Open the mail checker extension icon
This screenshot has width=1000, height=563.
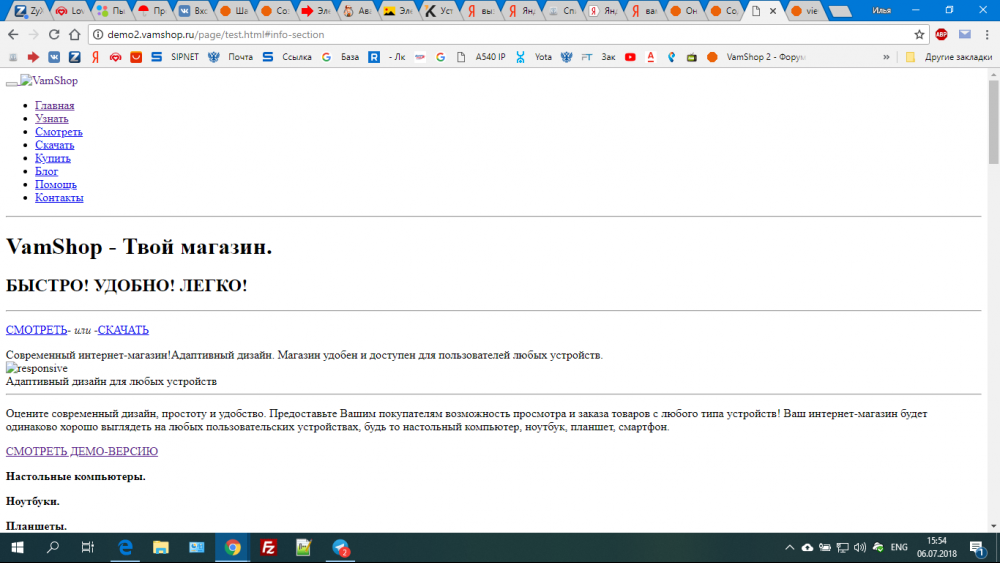[965, 34]
